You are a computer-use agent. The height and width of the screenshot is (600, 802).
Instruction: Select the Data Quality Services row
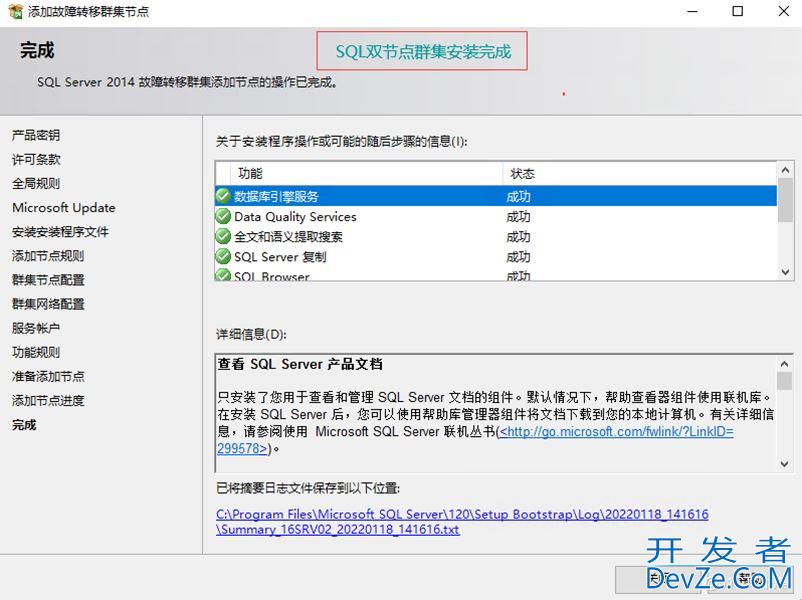point(496,216)
